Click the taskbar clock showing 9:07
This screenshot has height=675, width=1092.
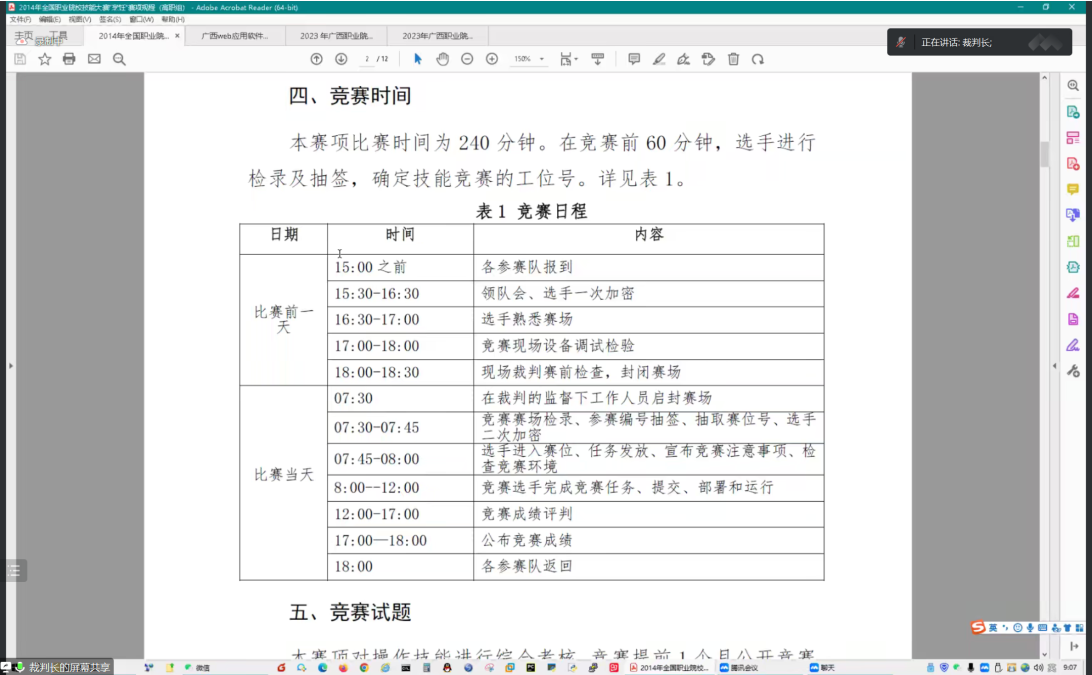(1070, 667)
